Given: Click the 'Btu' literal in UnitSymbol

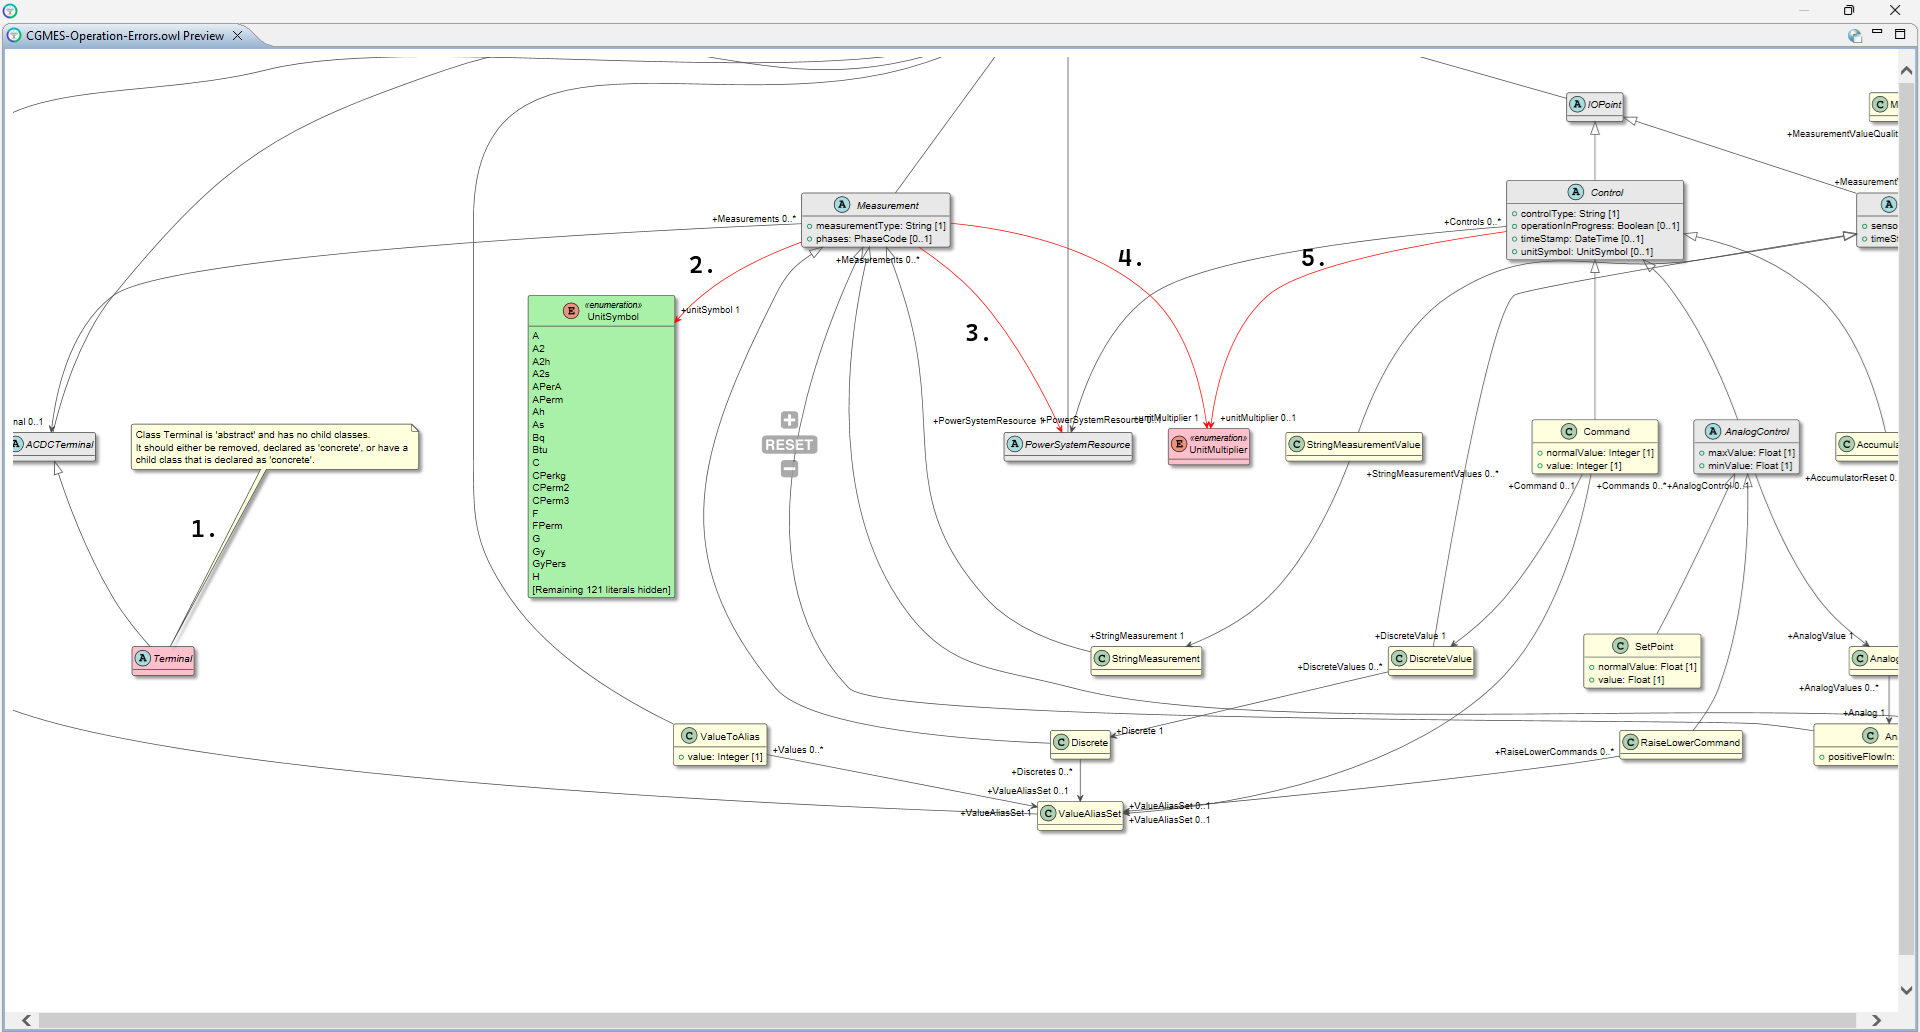Looking at the screenshot, I should pyautogui.click(x=540, y=450).
